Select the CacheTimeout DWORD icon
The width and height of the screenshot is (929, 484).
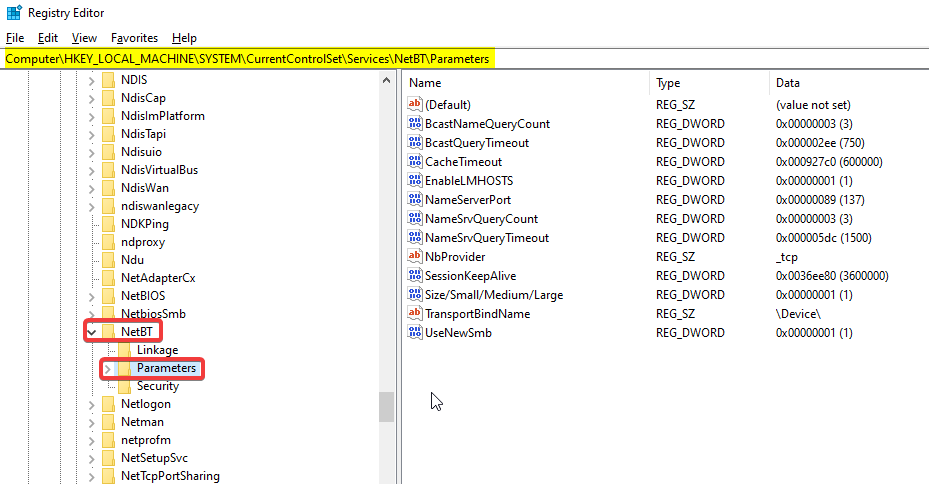pyautogui.click(x=415, y=161)
